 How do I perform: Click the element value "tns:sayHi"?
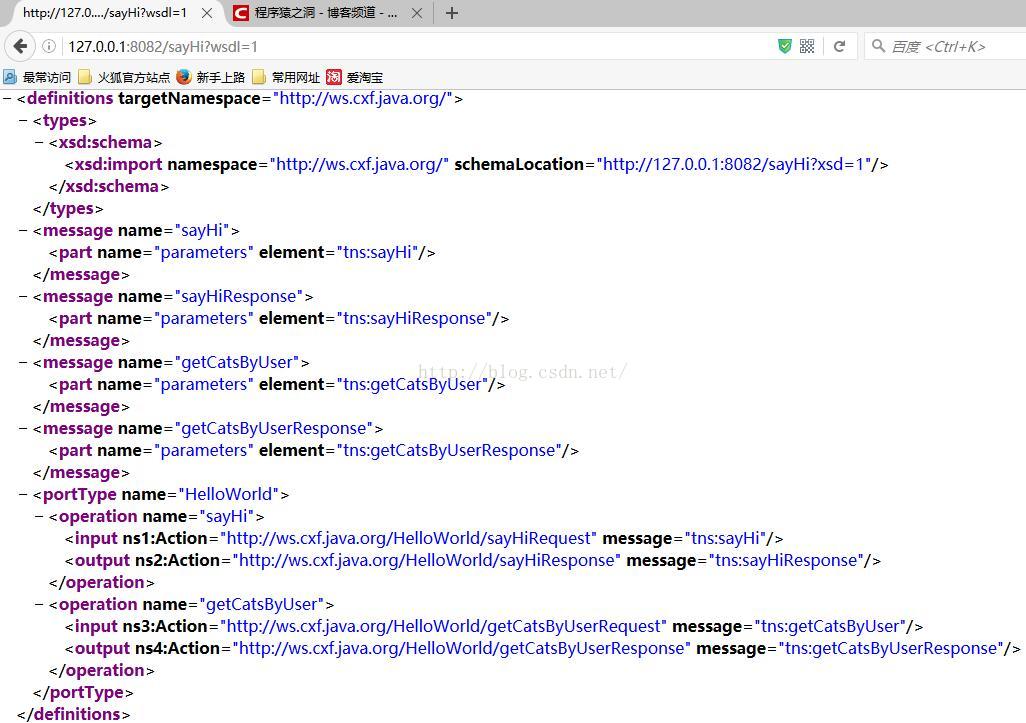pyautogui.click(x=377, y=253)
